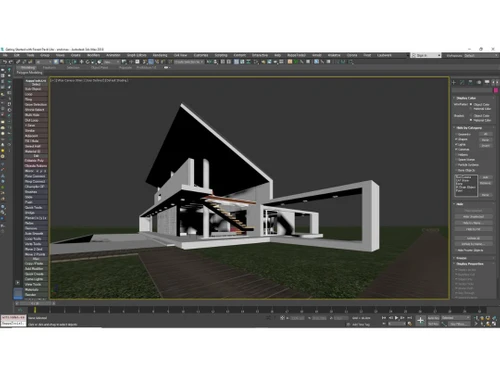Open the Modifiers menu
Image resolution: width=500 pixels, height=375 pixels.
[94, 55]
